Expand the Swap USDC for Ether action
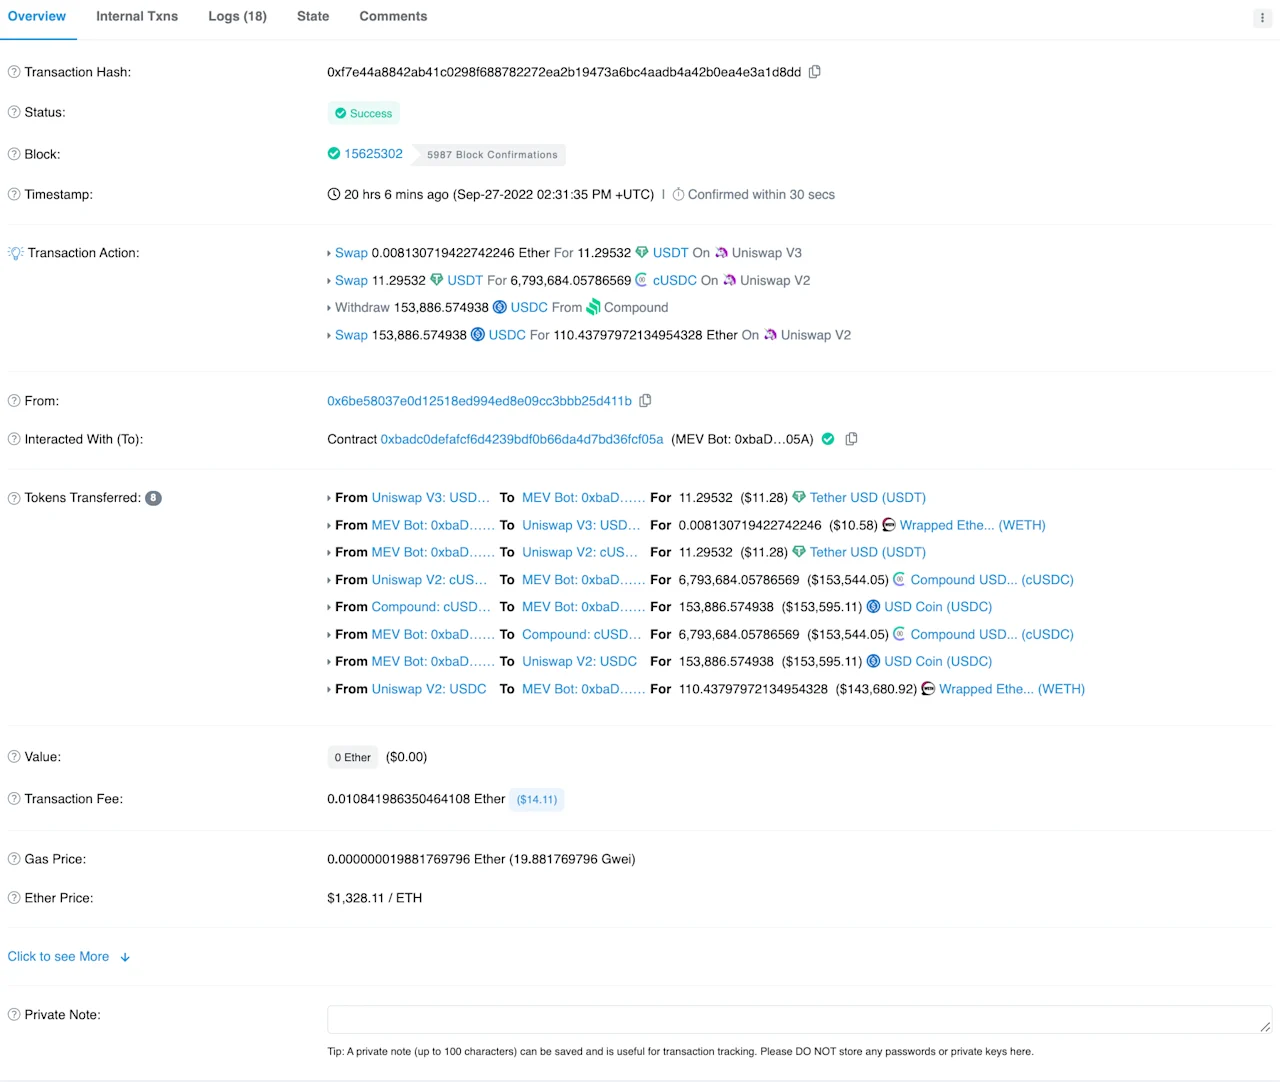The image size is (1280, 1082). click(329, 336)
